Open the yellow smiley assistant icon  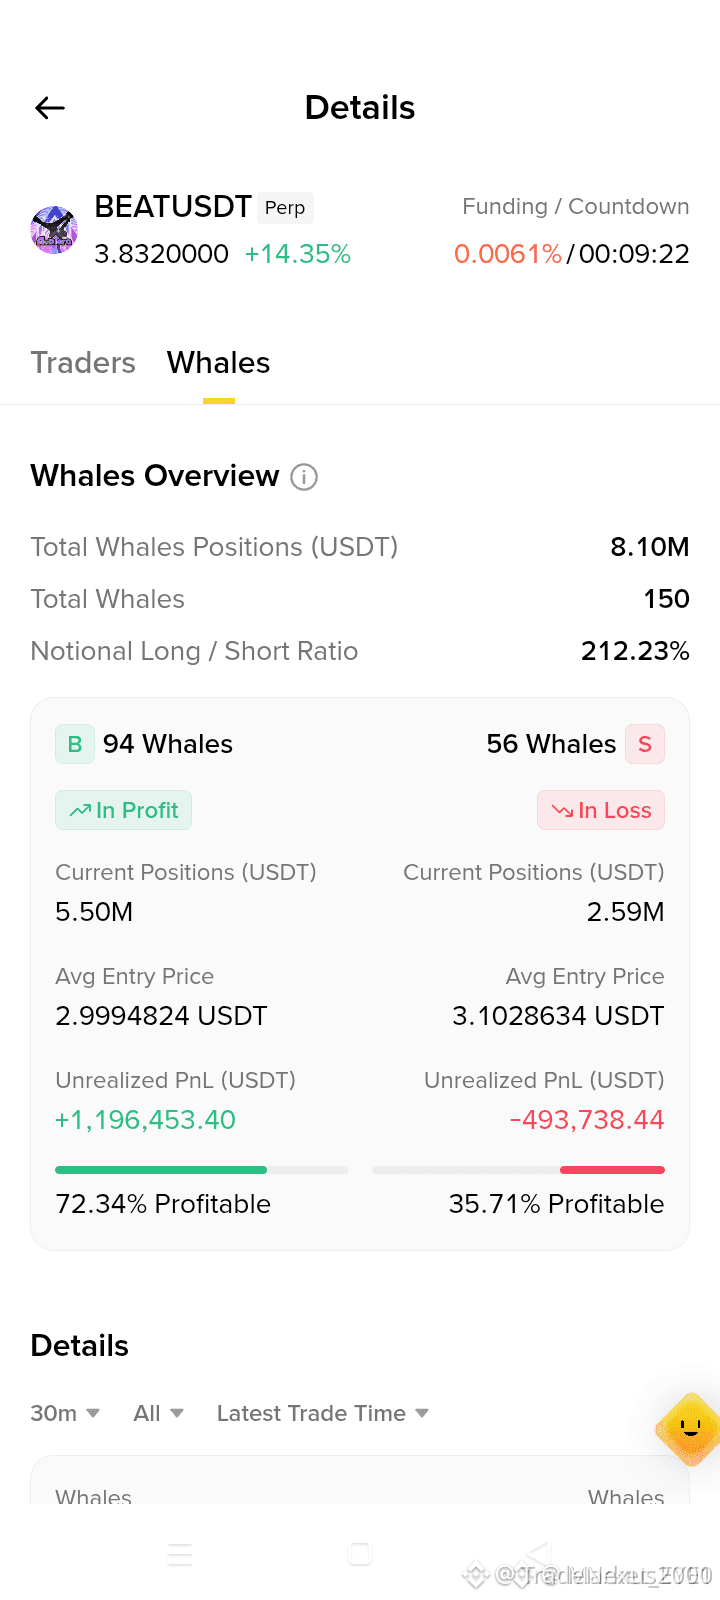pos(690,1429)
